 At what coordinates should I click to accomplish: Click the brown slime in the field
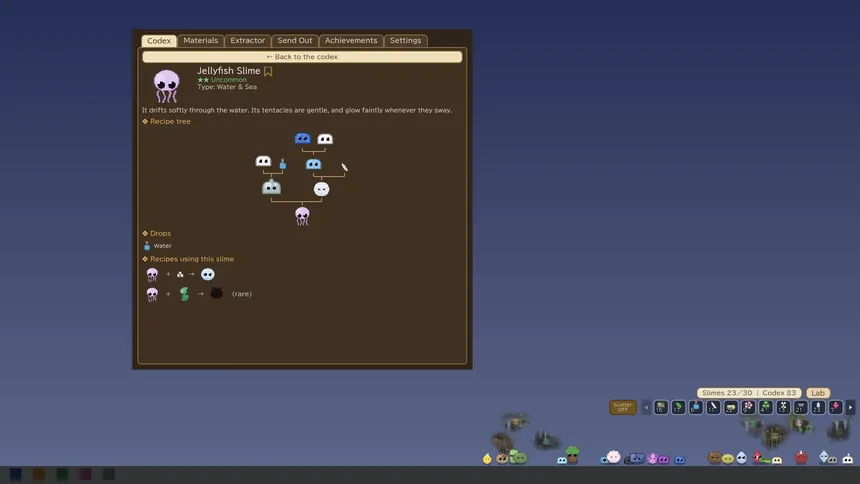(714, 457)
